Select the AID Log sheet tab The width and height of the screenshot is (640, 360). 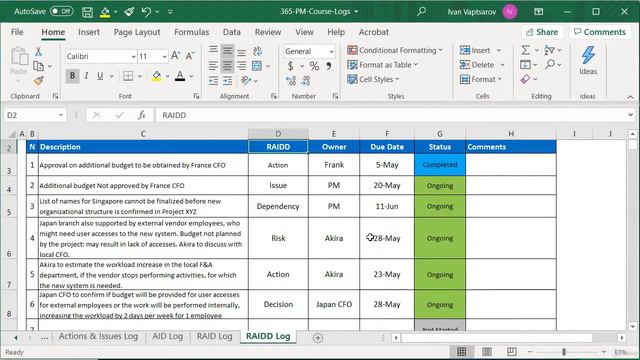pyautogui.click(x=167, y=336)
